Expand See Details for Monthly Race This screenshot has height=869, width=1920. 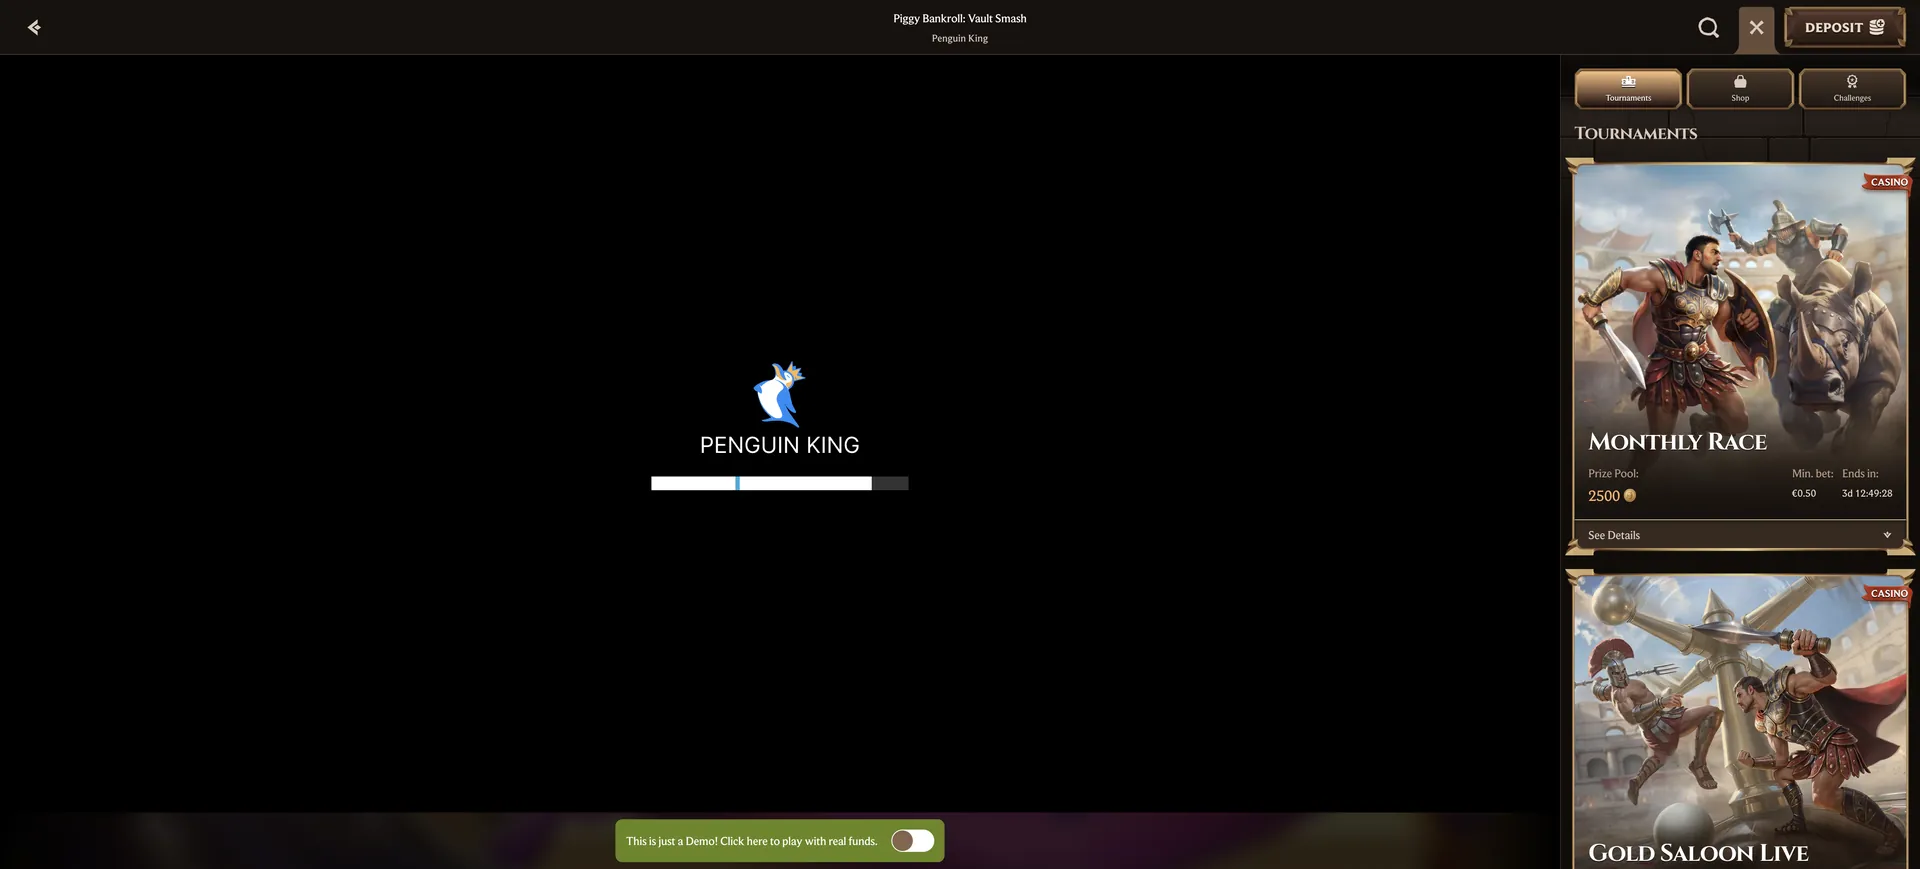(x=1740, y=535)
